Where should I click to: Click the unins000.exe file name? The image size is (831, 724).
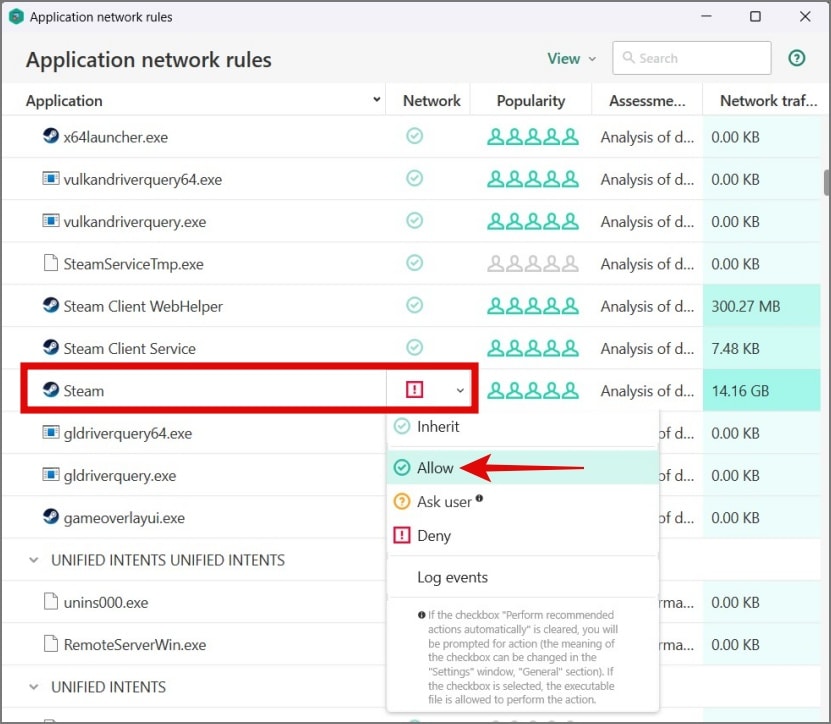(x=106, y=603)
